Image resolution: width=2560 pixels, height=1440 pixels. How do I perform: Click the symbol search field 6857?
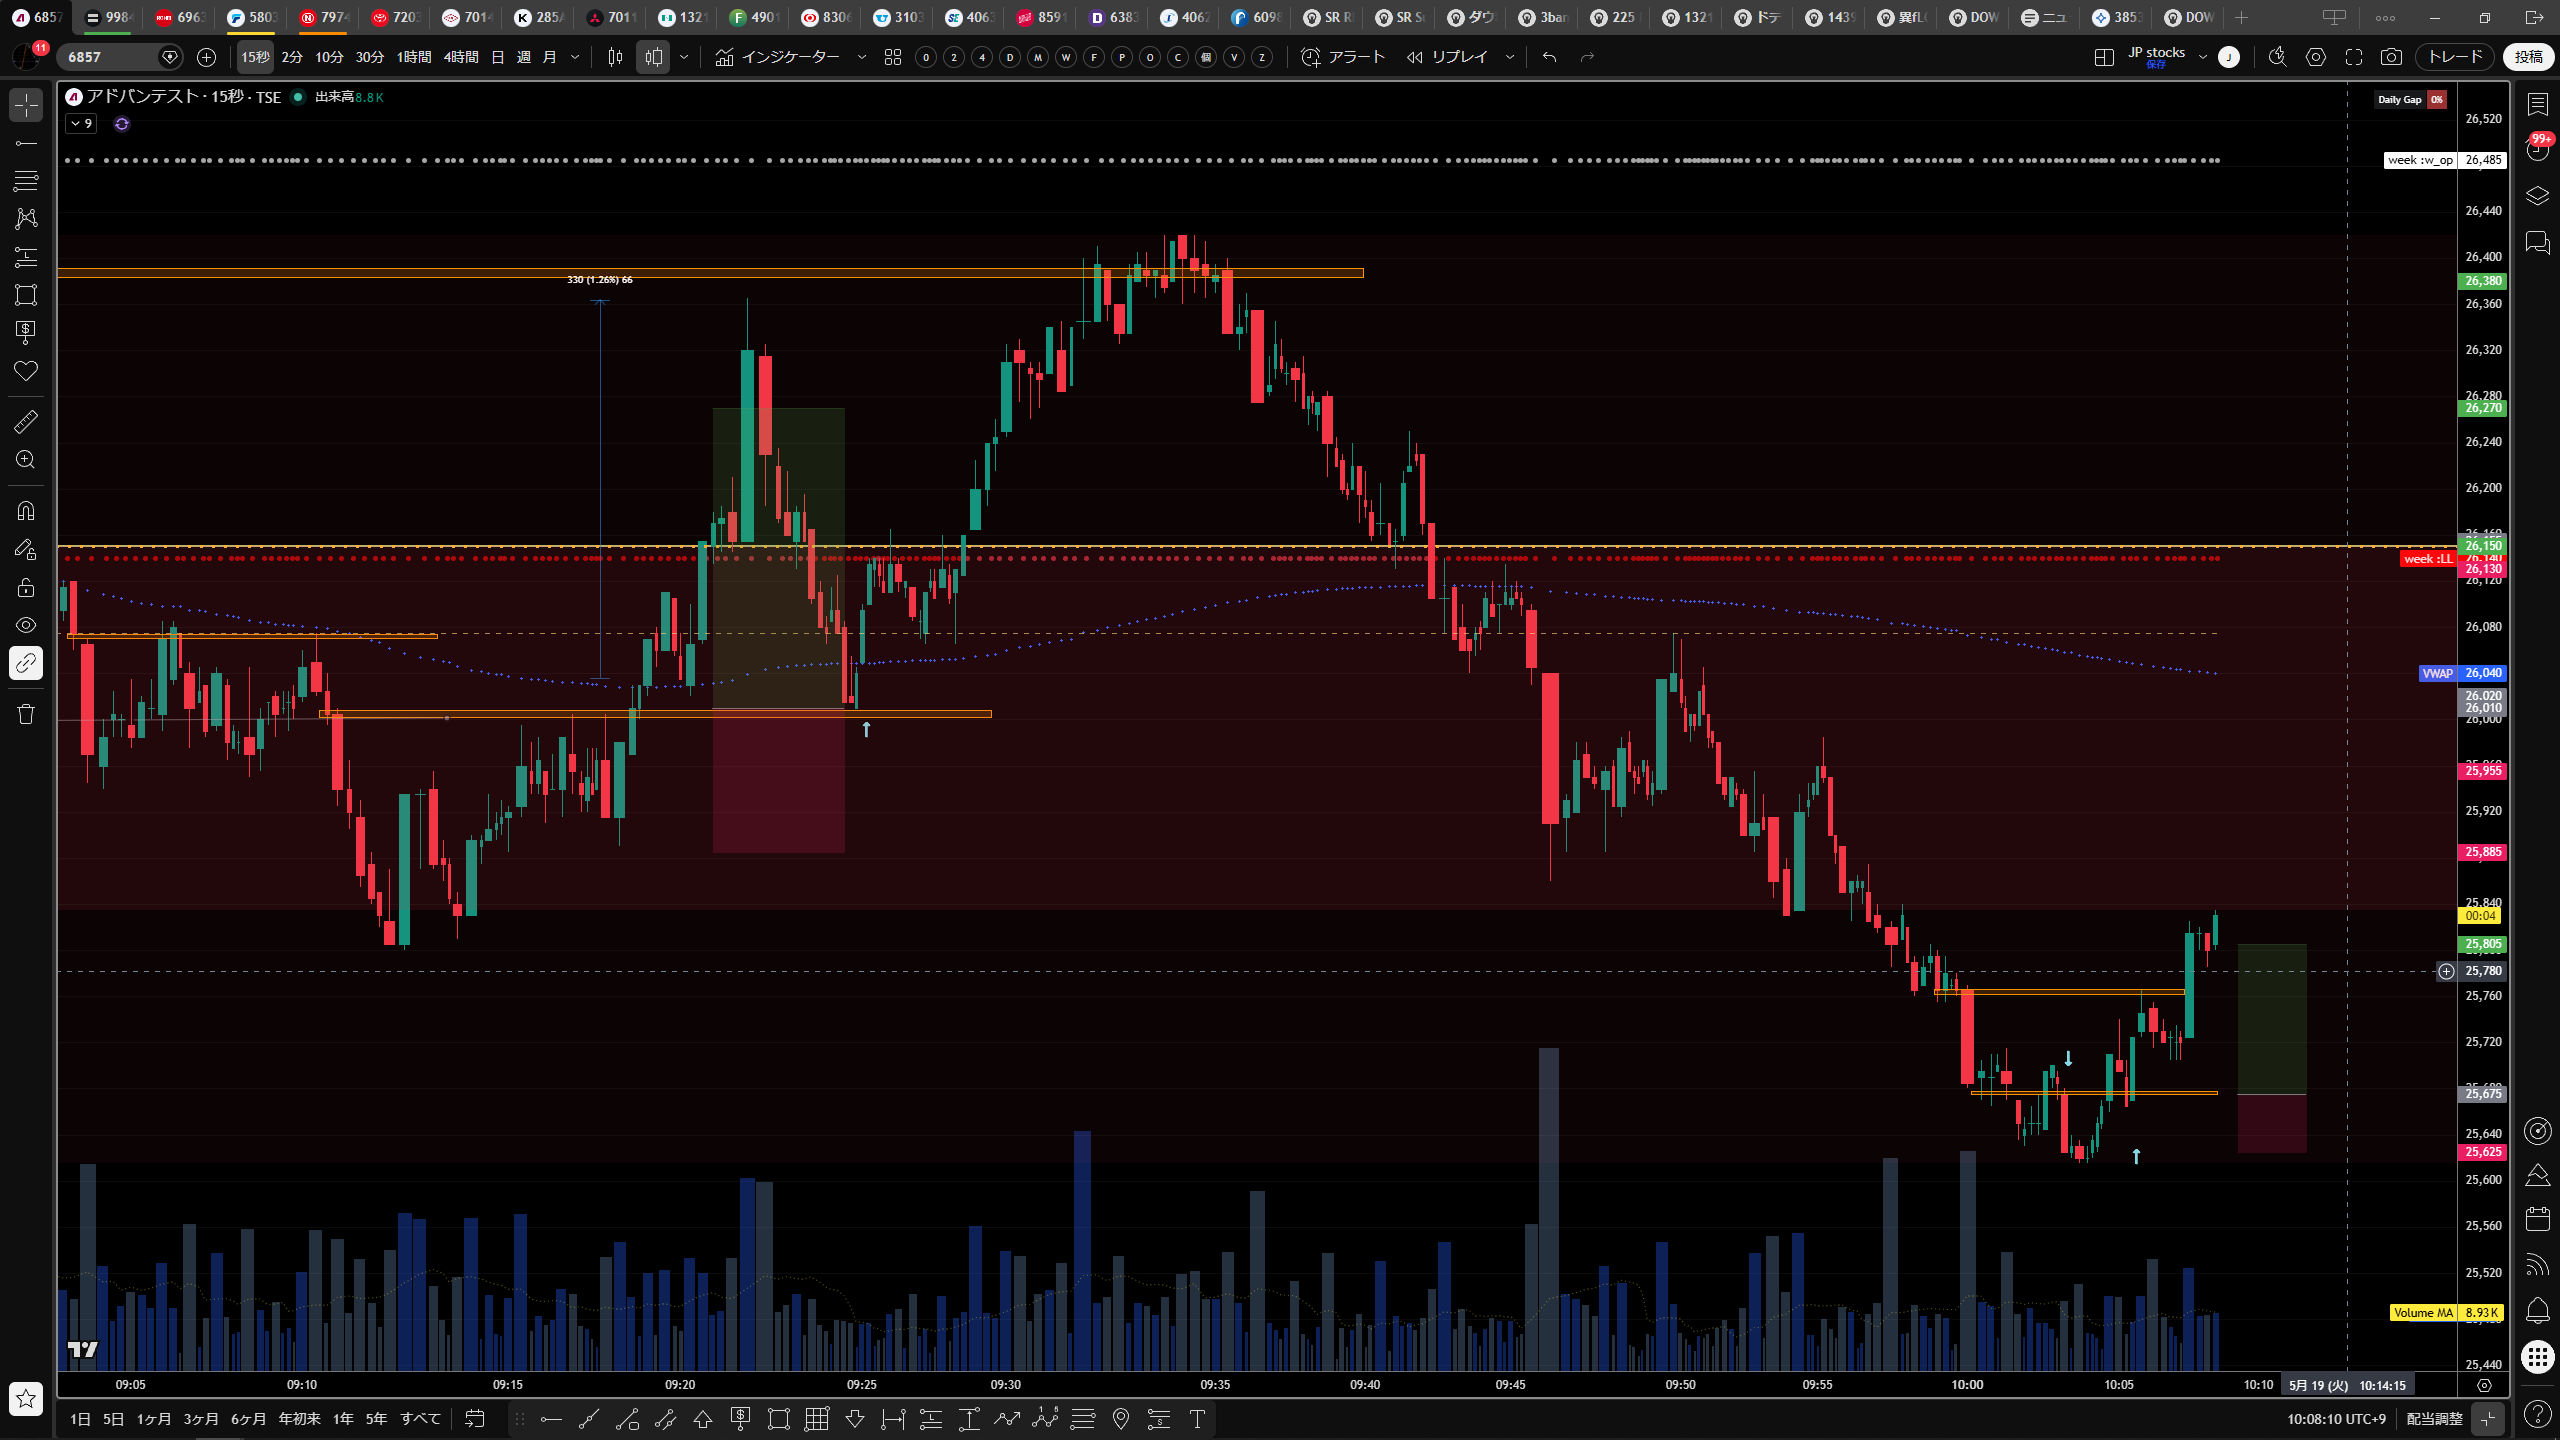pyautogui.click(x=110, y=57)
